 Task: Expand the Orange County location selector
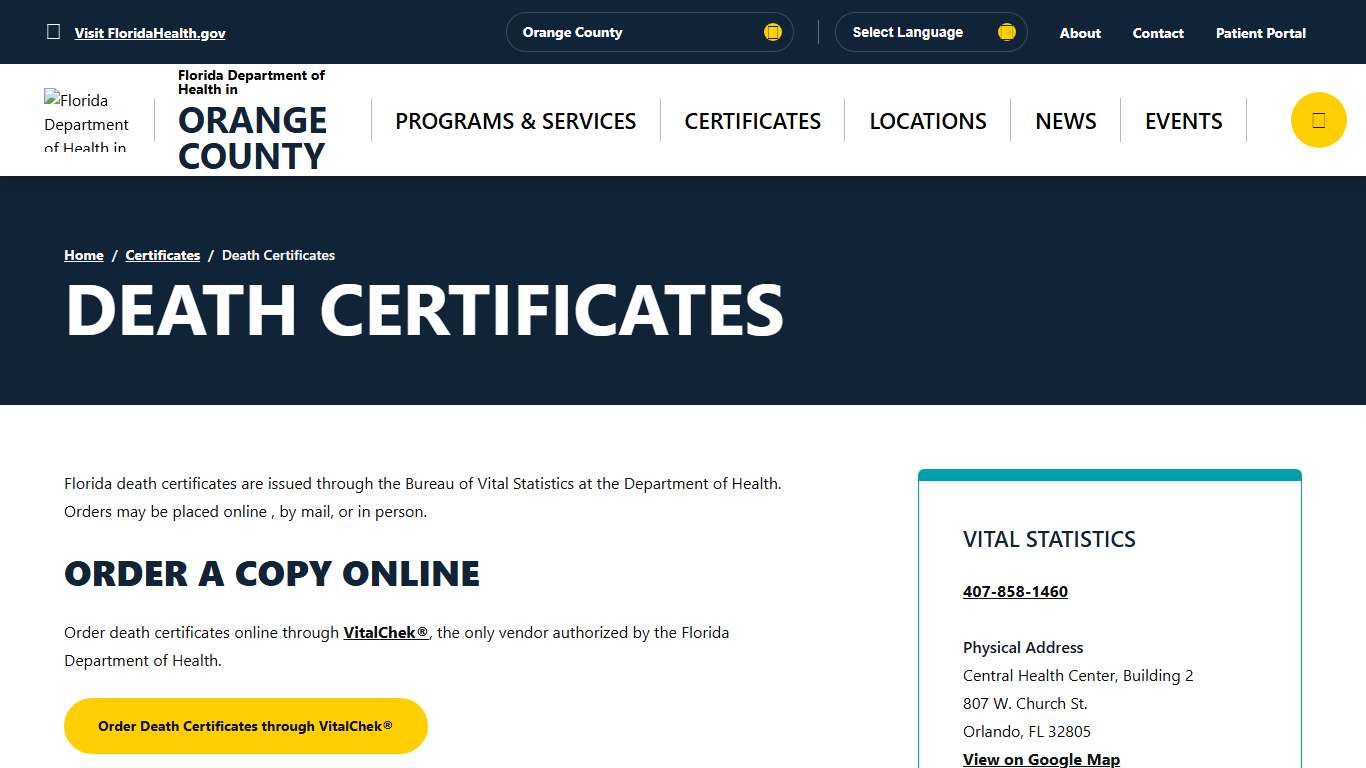pyautogui.click(x=649, y=31)
